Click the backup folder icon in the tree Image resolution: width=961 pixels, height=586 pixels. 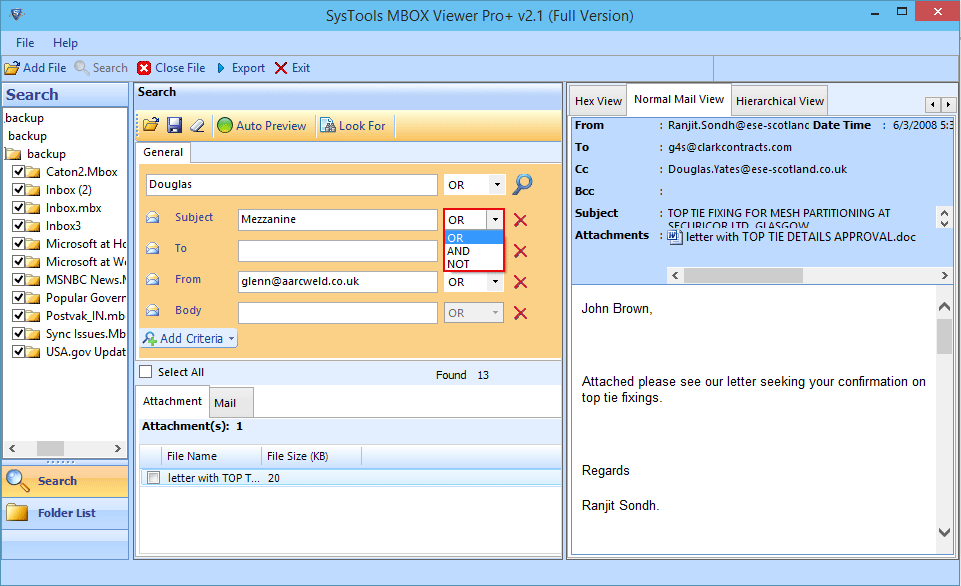point(13,154)
